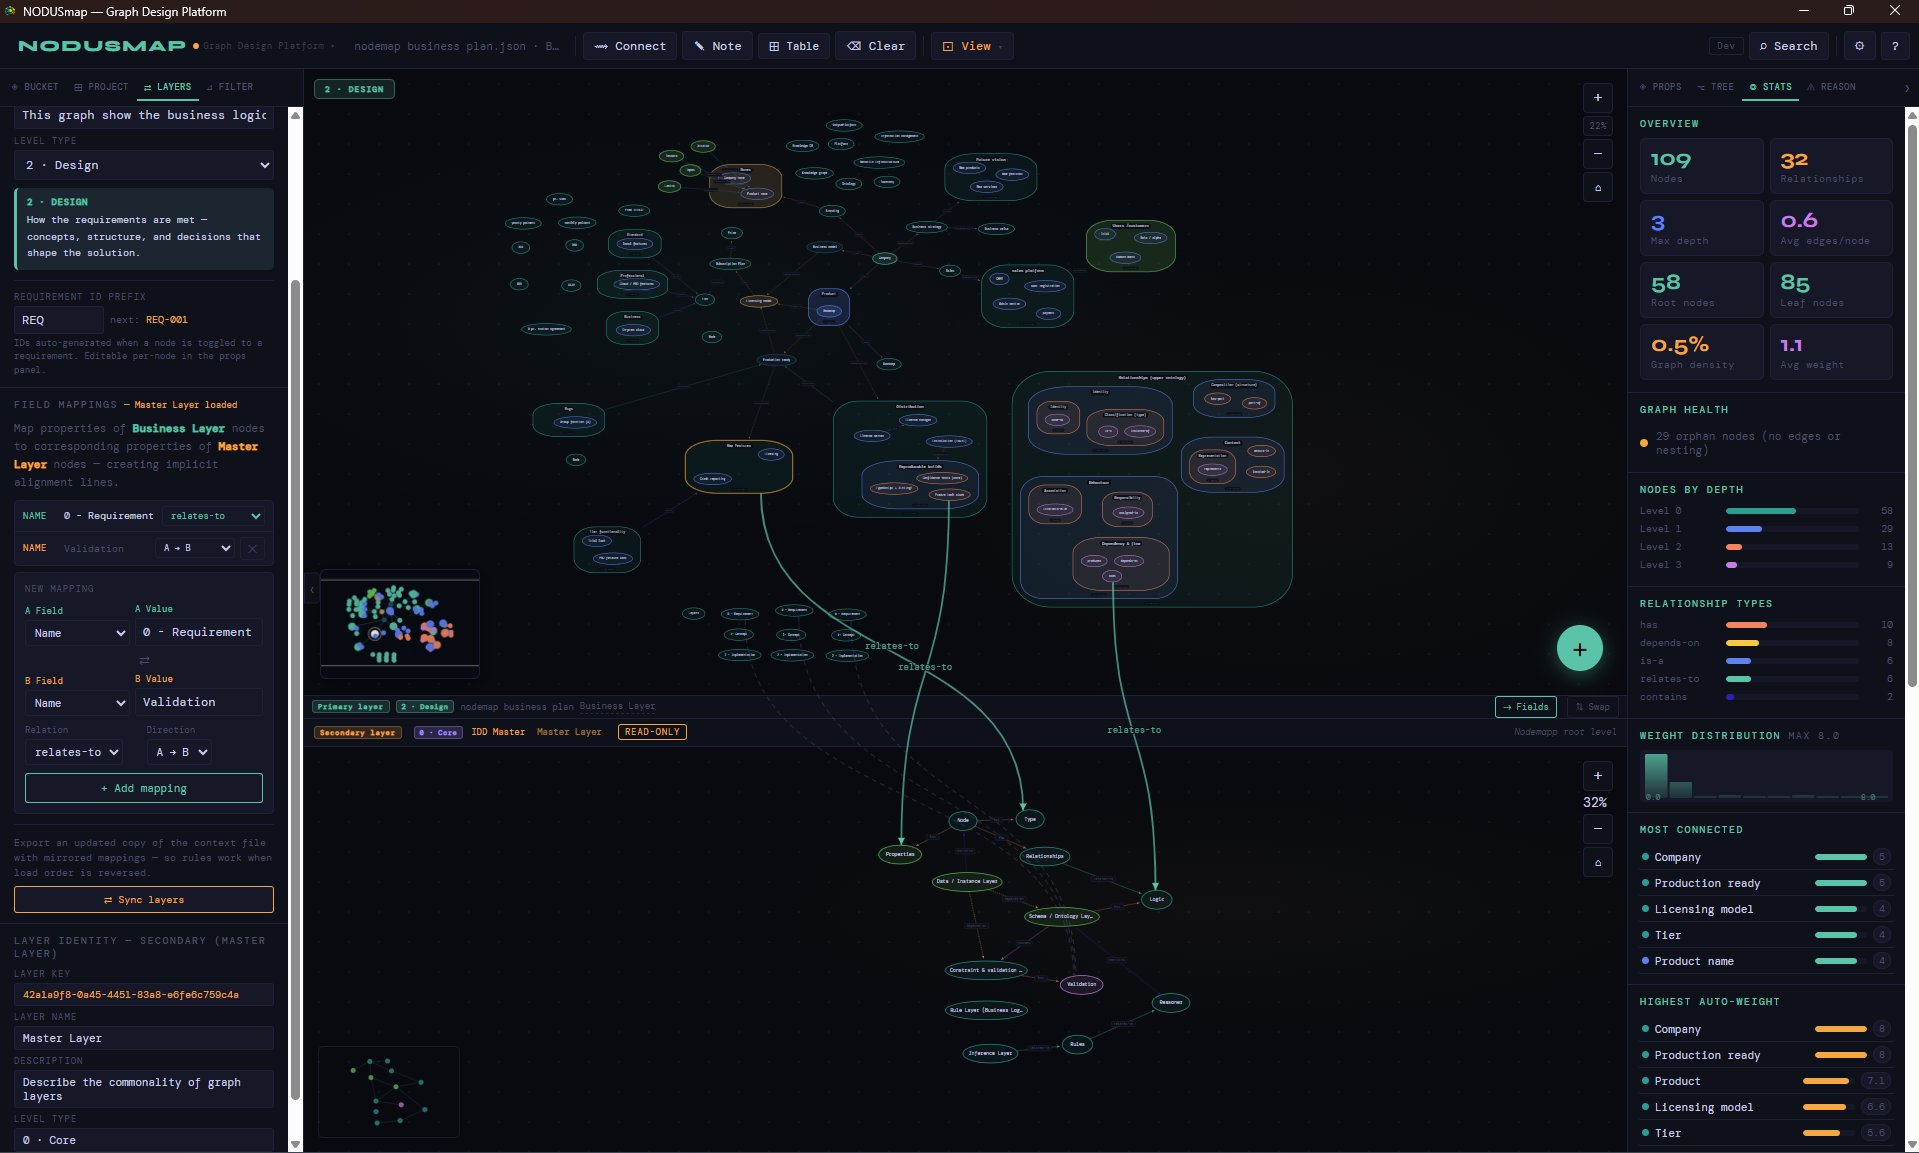
Task: Edit the Layer Name field showing Master Layer
Action: click(143, 1038)
